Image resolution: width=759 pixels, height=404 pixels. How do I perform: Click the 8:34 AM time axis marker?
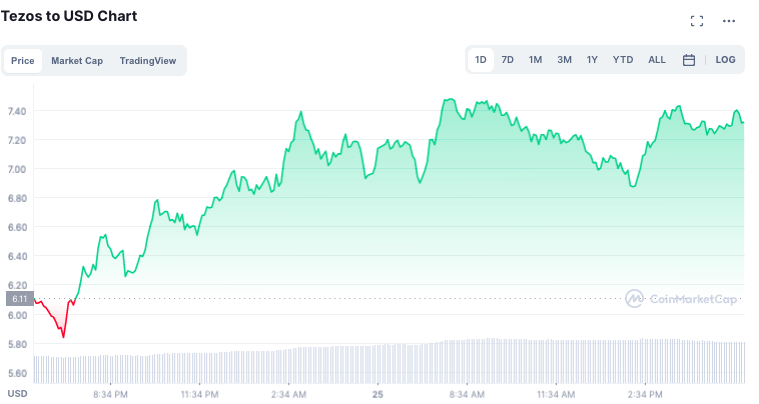coord(468,394)
